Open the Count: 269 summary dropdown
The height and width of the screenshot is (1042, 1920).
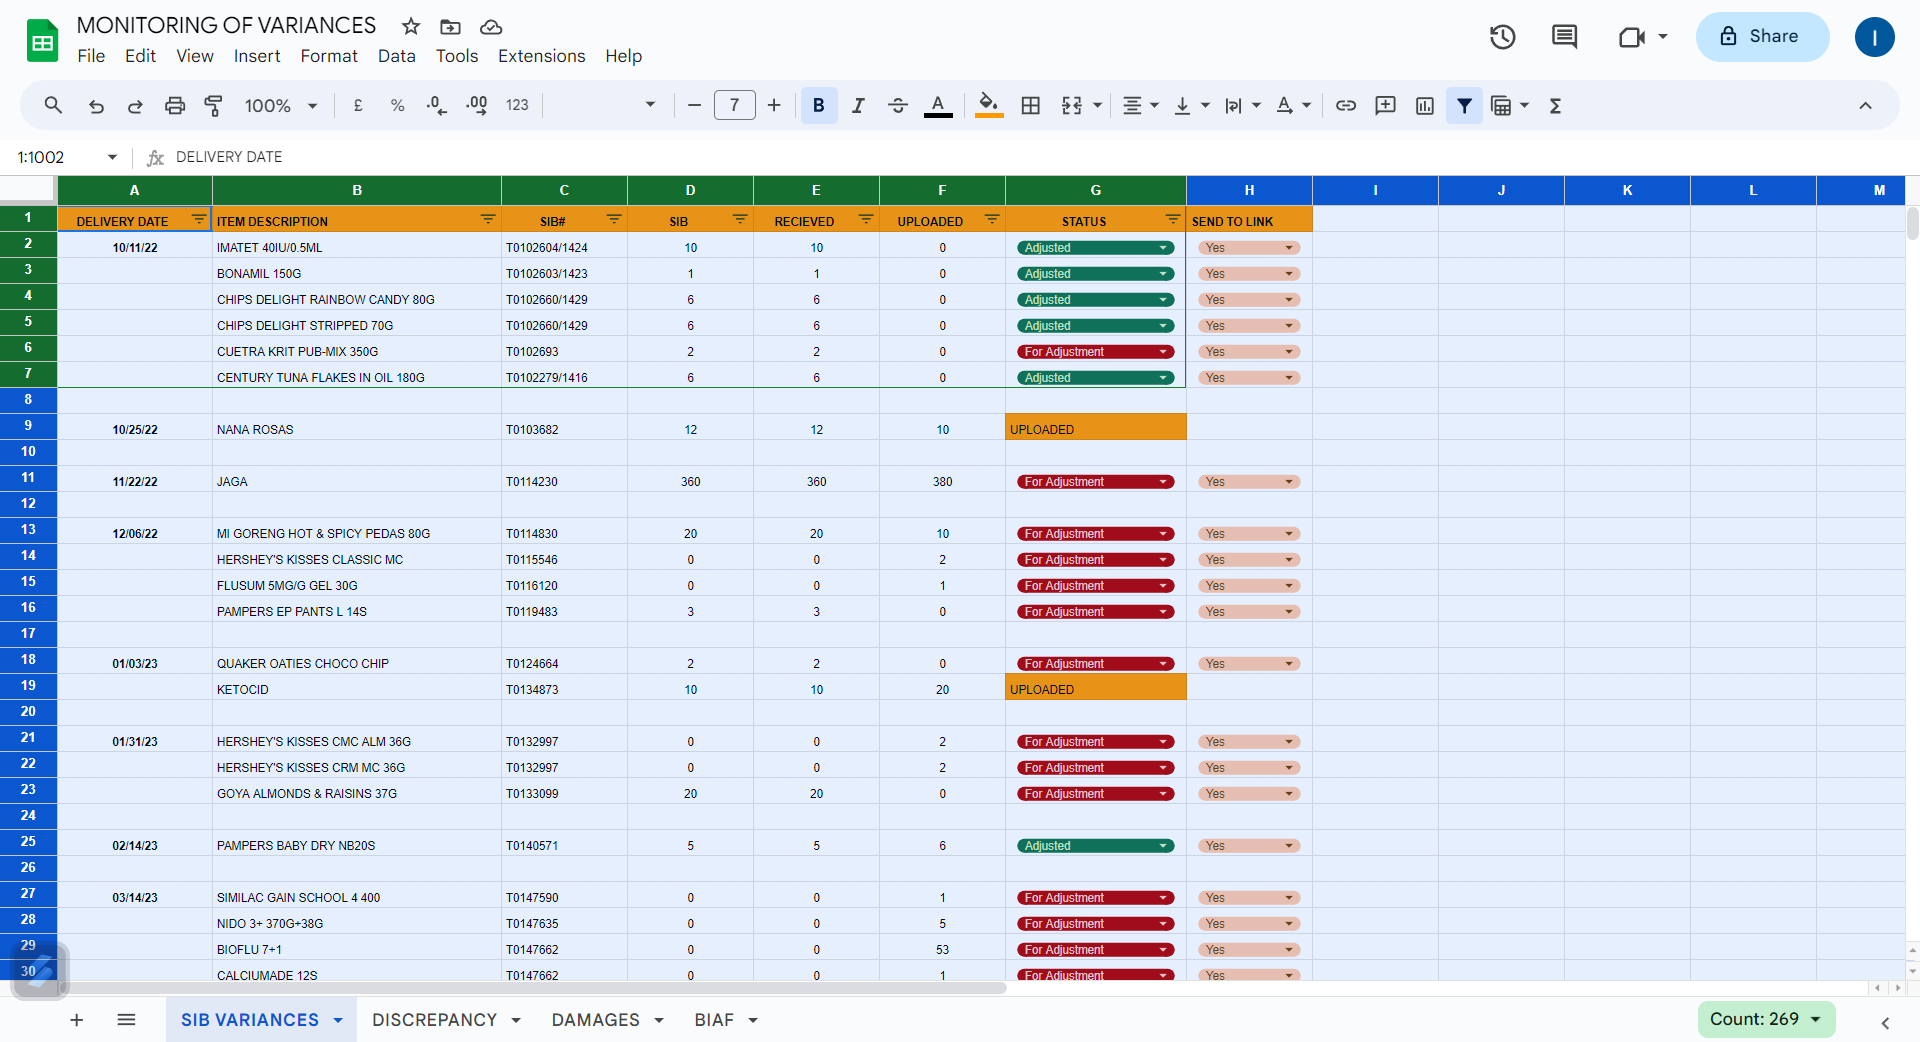[1766, 1019]
